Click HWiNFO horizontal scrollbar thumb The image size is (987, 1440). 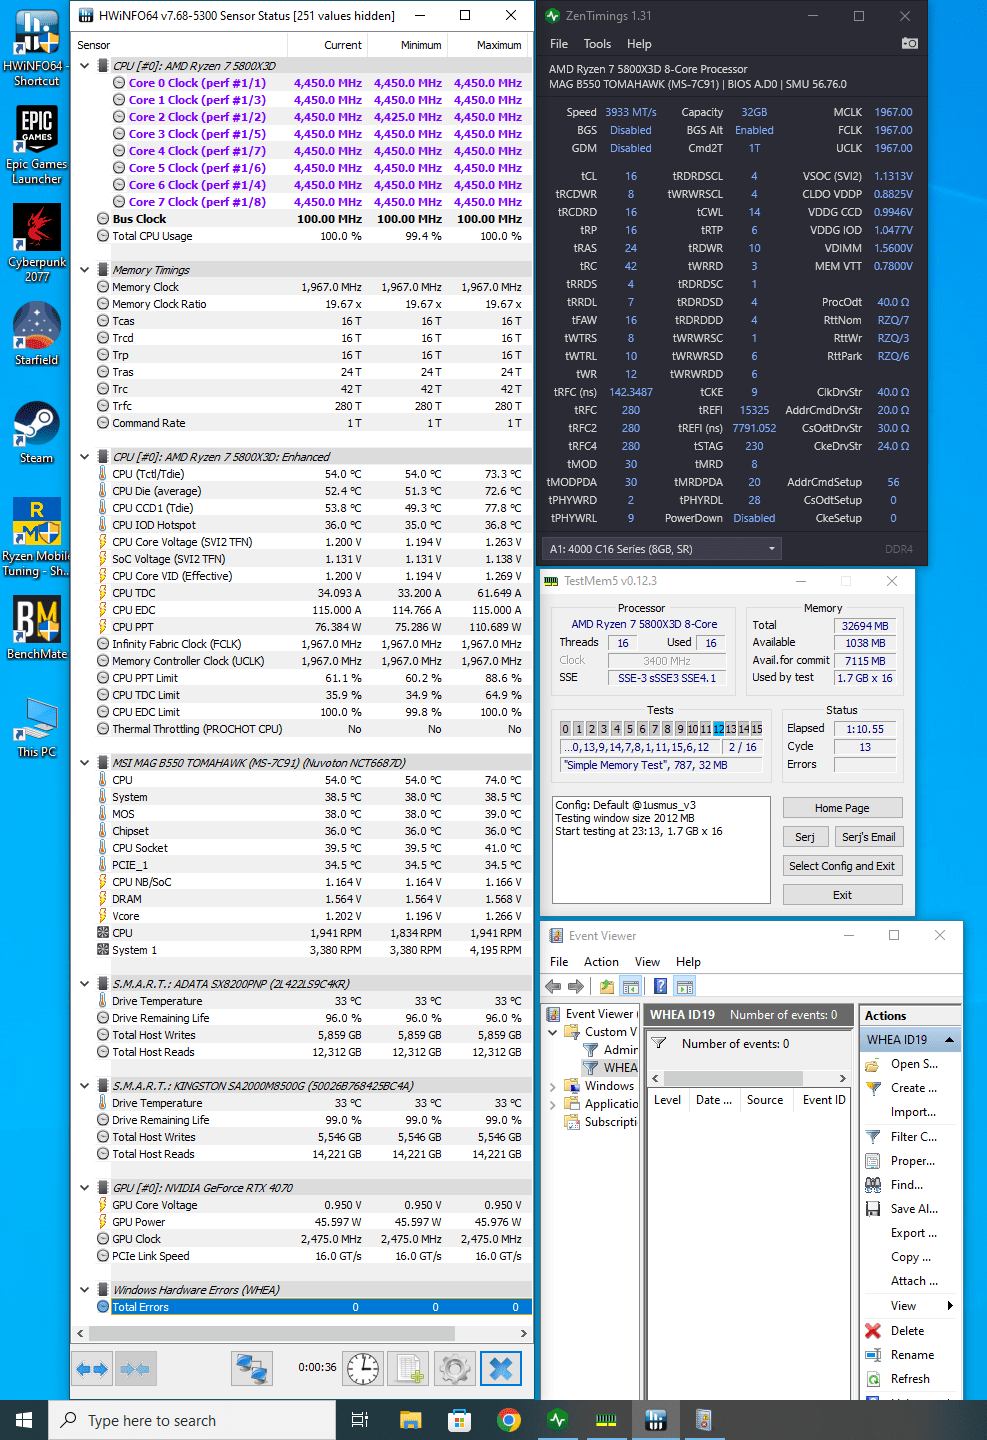click(271, 1333)
